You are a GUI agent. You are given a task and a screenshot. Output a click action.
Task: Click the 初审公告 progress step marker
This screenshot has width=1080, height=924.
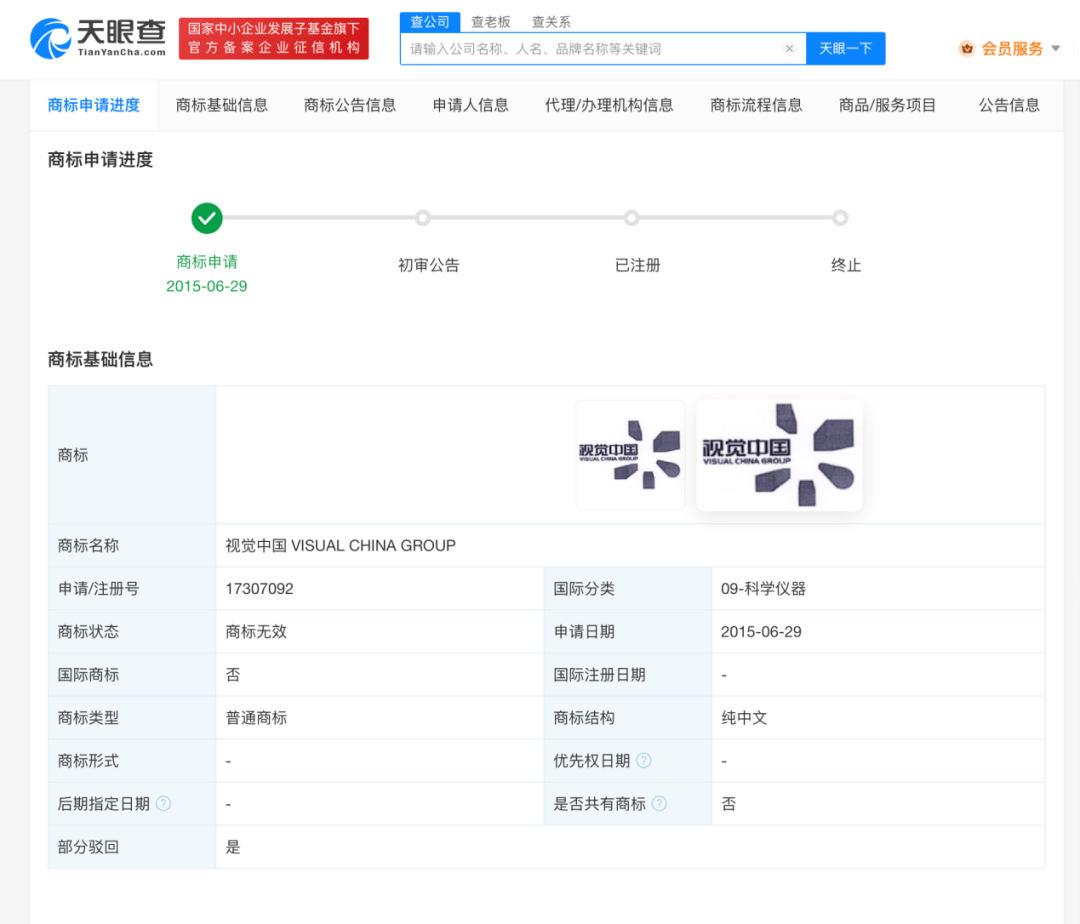423,217
